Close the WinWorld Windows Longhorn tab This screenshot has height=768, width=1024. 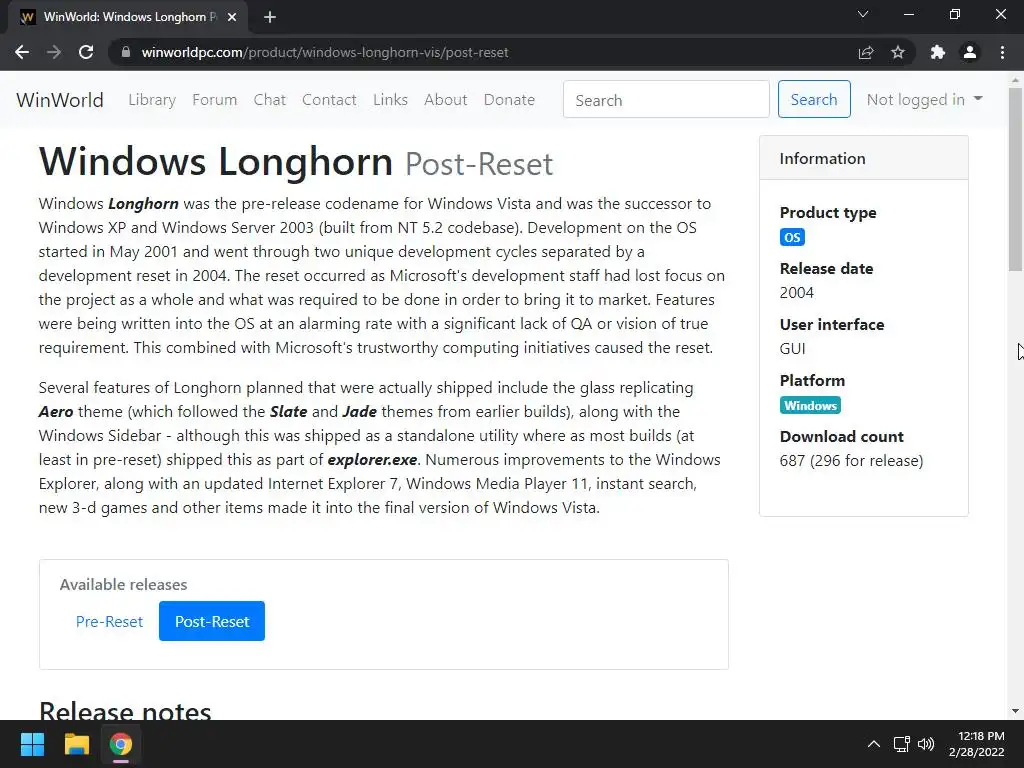pyautogui.click(x=232, y=17)
